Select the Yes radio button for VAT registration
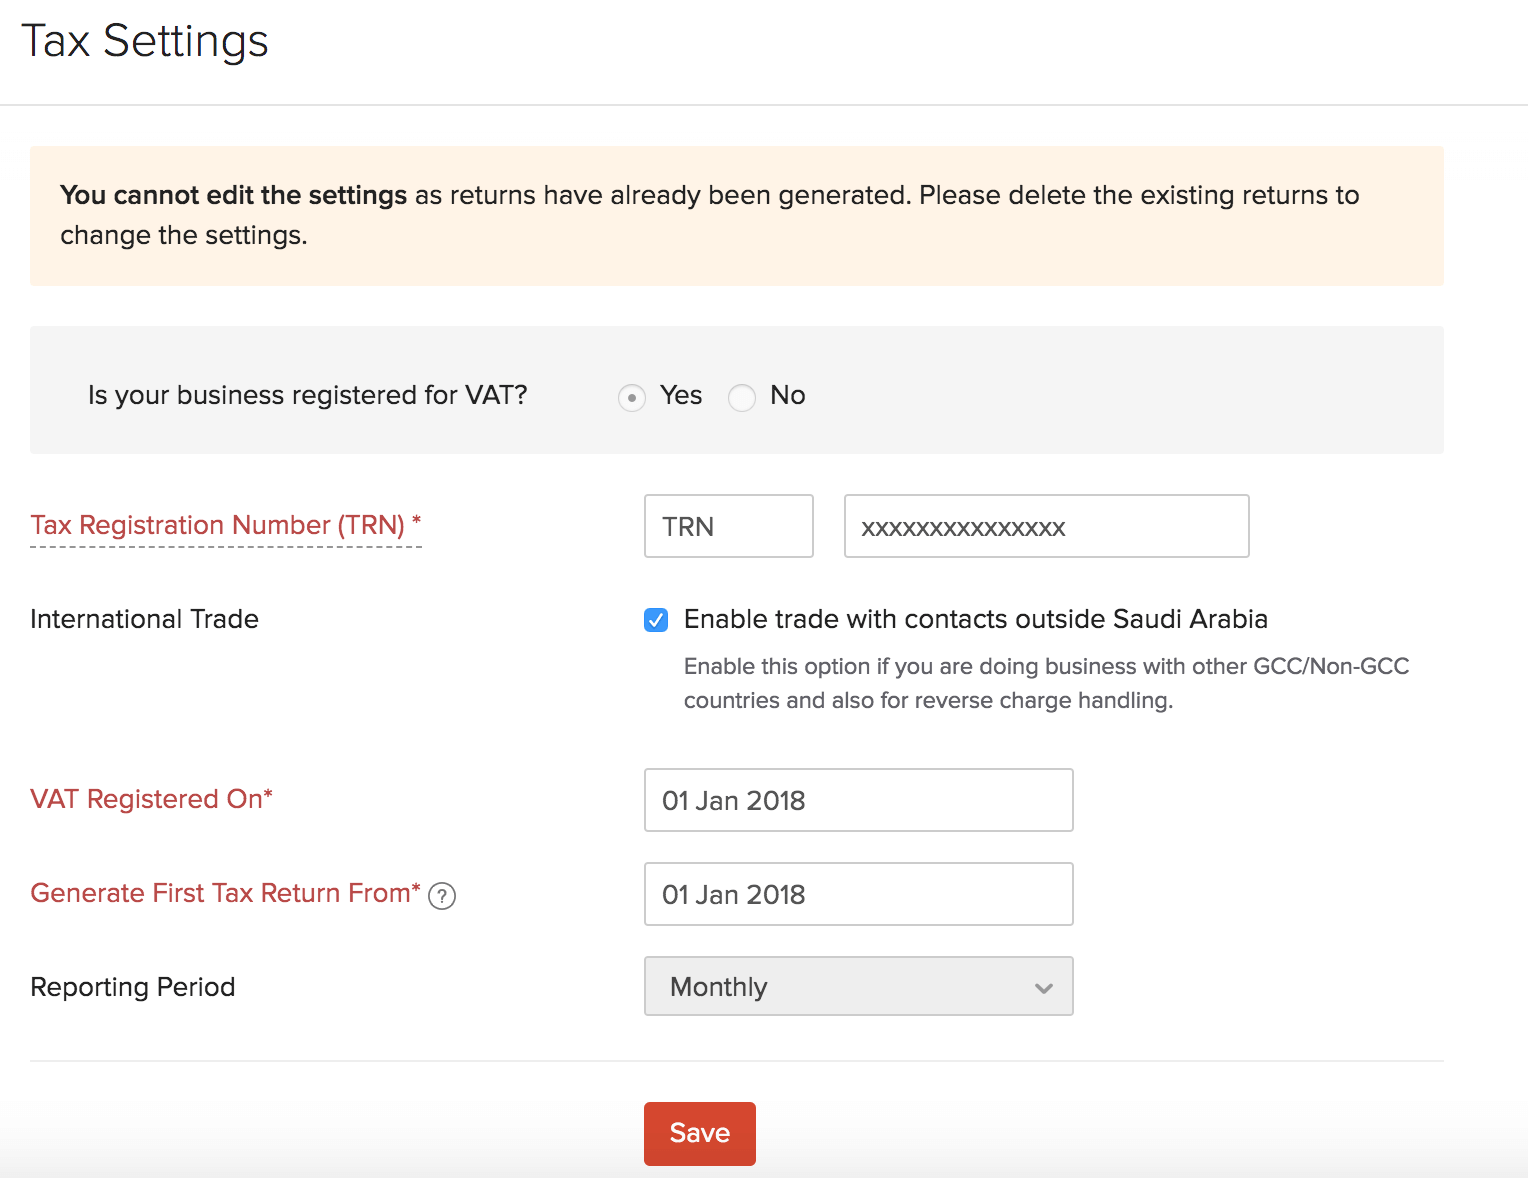 coord(631,398)
